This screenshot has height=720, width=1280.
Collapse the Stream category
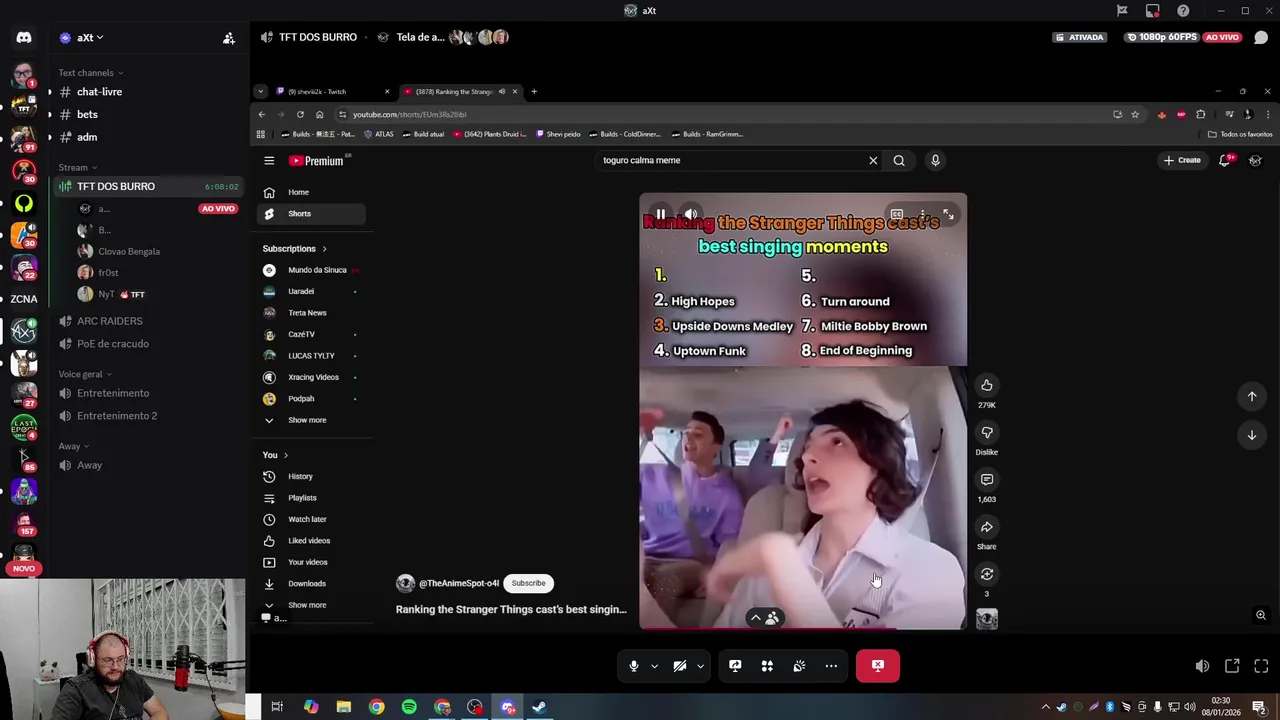click(x=77, y=167)
